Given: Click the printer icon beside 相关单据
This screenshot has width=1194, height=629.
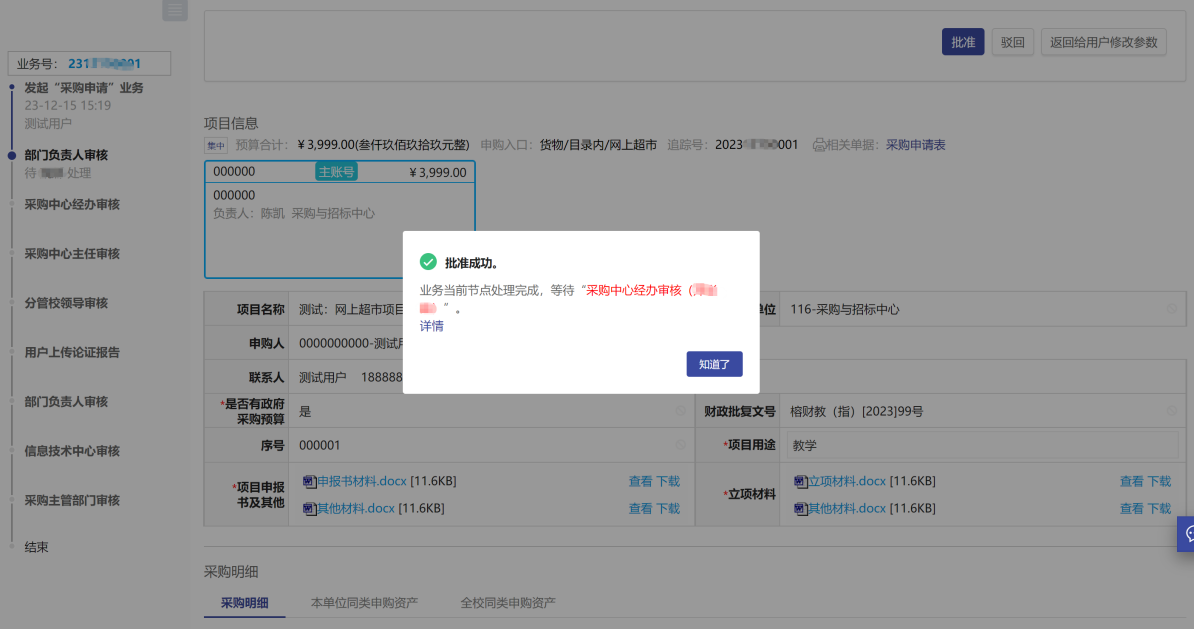Looking at the screenshot, I should (x=820, y=145).
